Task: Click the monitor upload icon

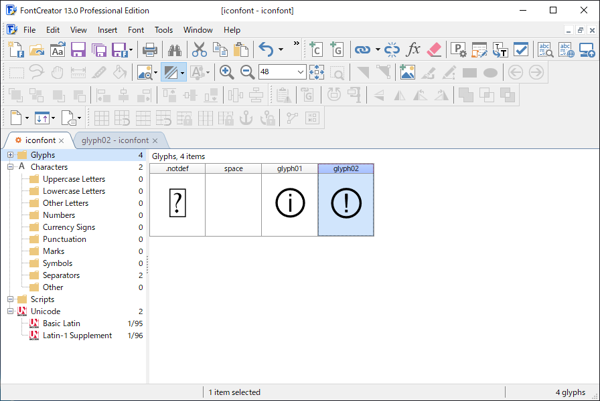Action: 587,50
